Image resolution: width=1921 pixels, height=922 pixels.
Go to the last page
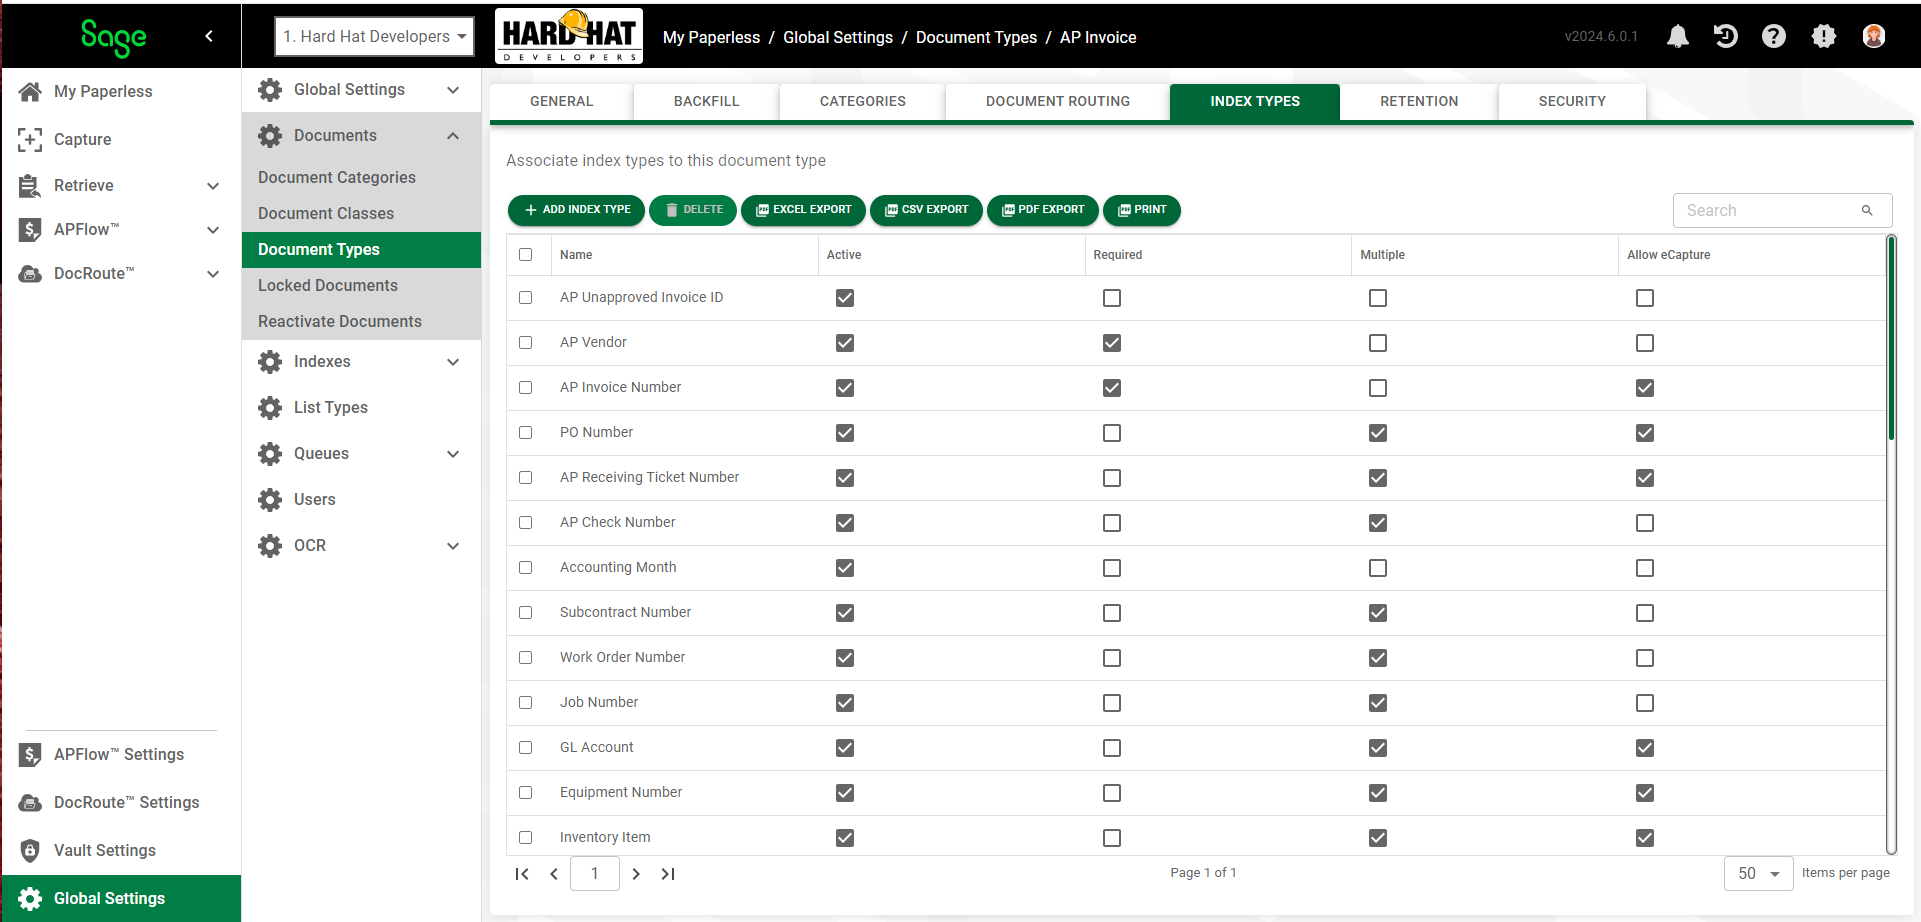[668, 874]
